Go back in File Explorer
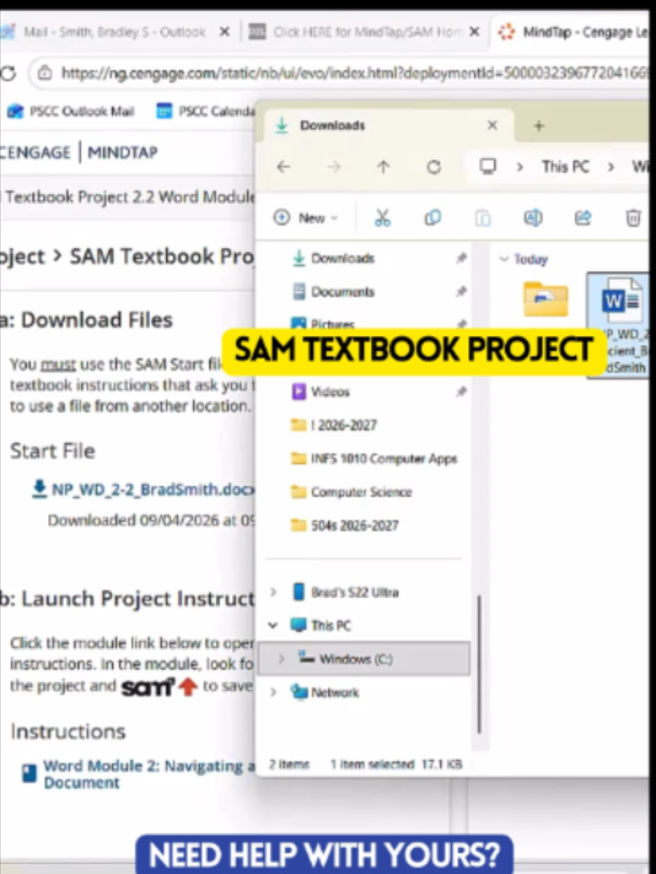Screen dimensions: 656x874 284,167
